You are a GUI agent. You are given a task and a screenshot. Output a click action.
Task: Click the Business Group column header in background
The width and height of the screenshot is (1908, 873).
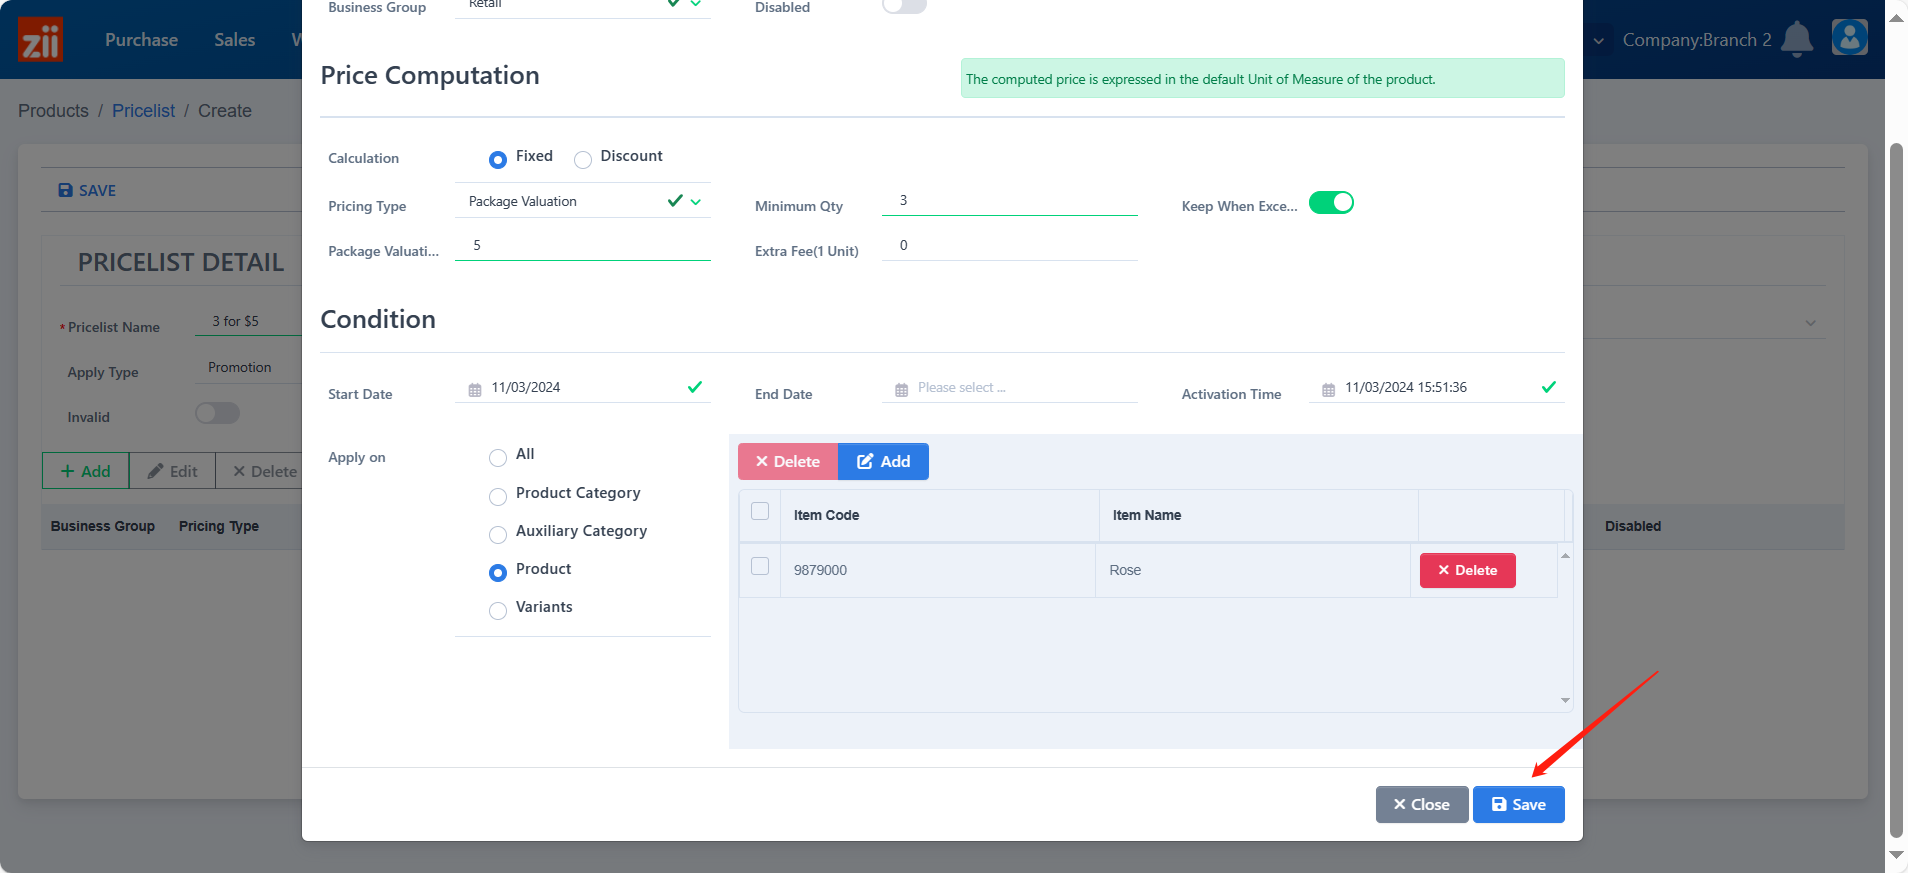(103, 526)
